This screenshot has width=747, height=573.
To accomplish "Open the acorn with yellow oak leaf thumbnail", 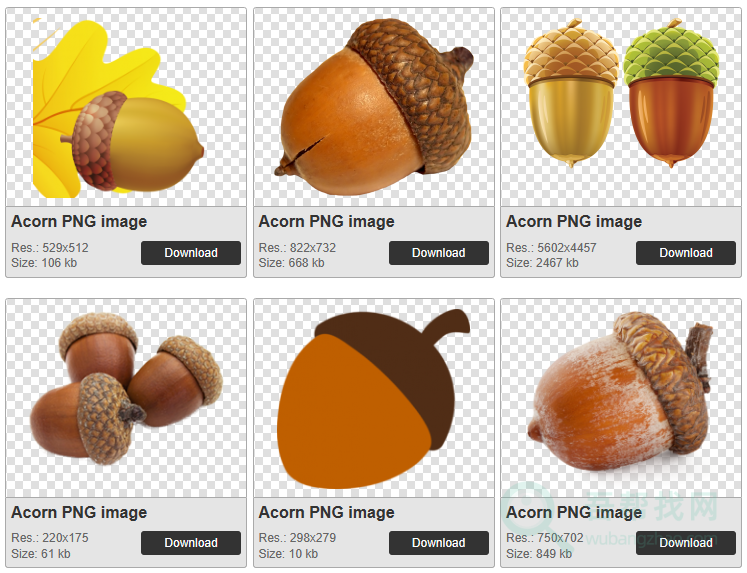I will click(126, 108).
